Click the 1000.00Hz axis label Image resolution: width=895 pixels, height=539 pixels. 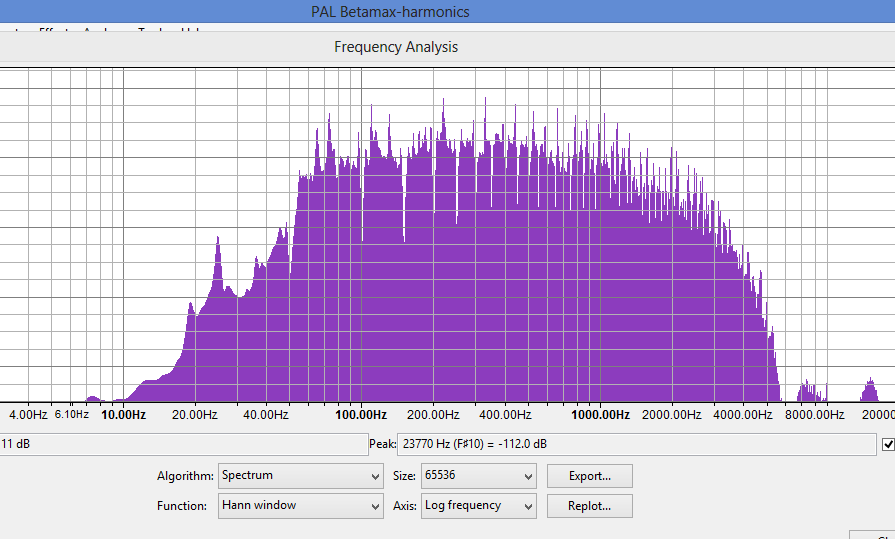600,415
